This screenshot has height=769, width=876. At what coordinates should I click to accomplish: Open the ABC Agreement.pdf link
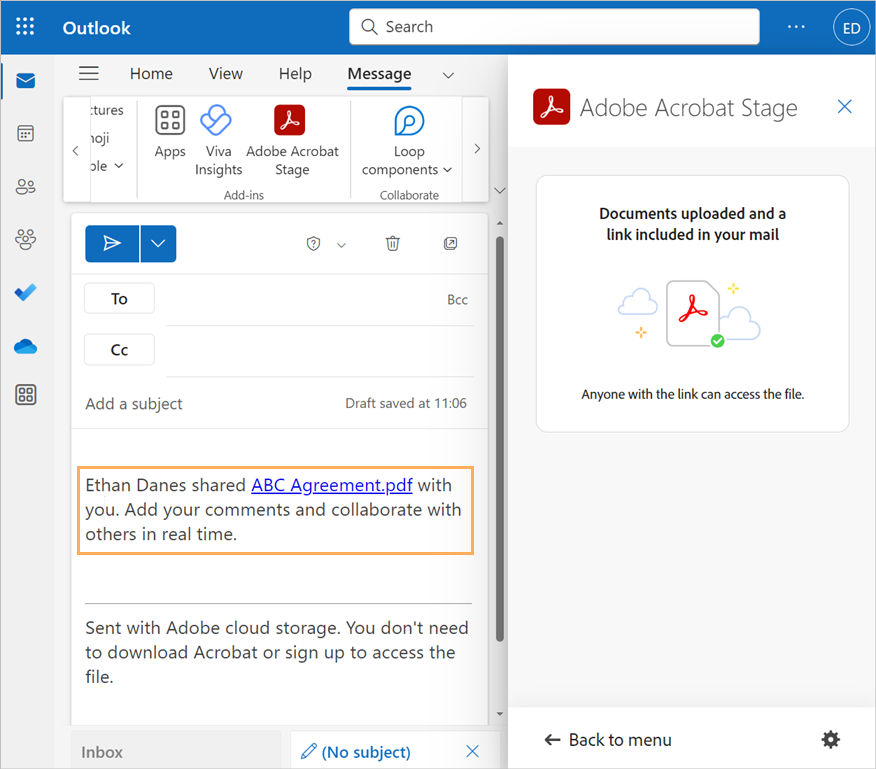point(331,484)
